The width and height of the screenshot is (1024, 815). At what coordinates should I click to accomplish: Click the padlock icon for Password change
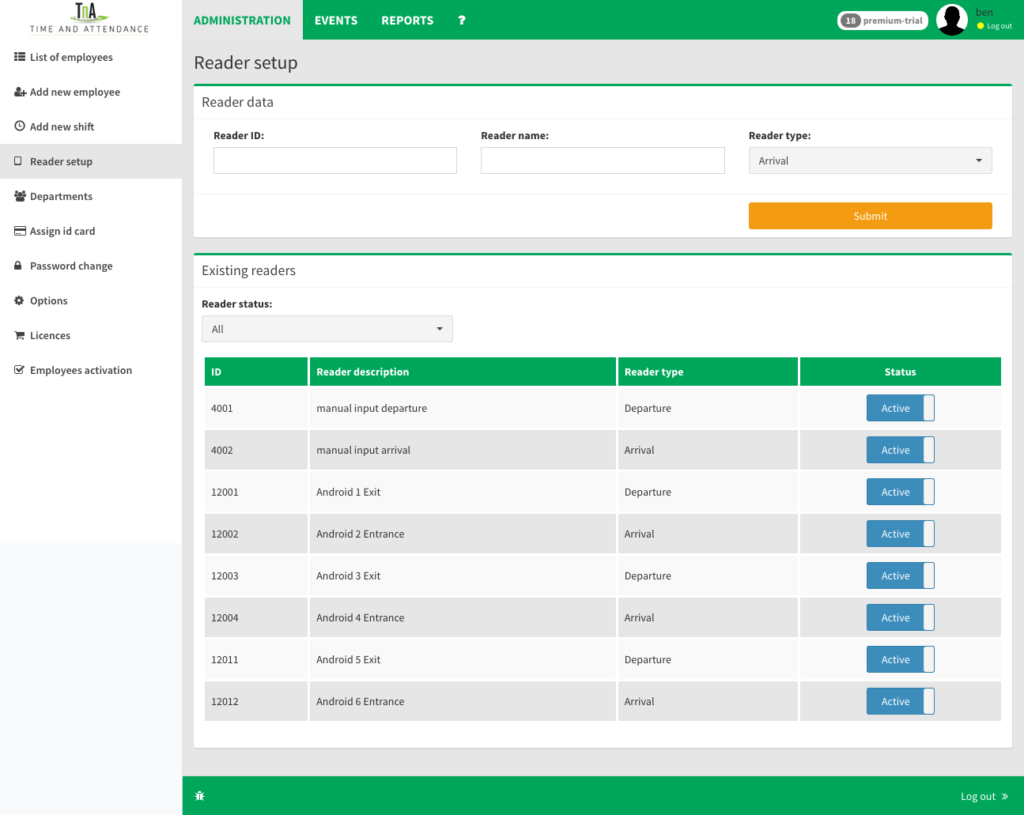pos(19,266)
